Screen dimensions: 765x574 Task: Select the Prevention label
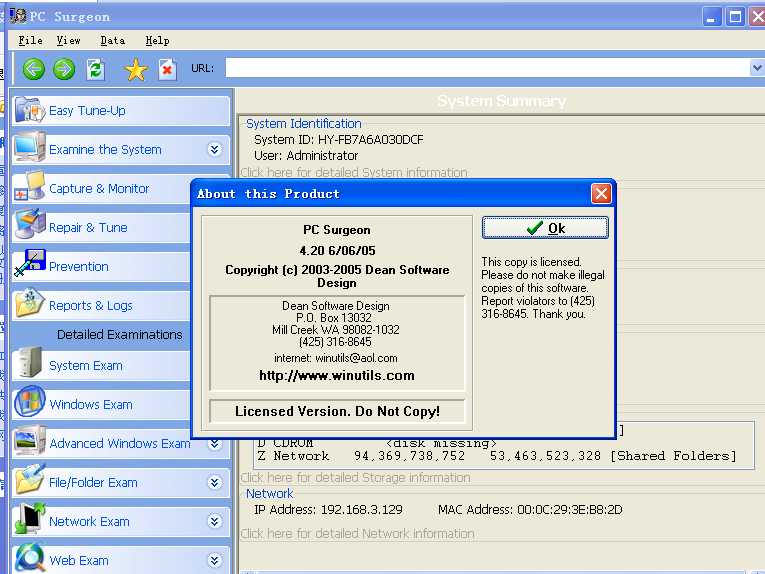click(x=79, y=267)
